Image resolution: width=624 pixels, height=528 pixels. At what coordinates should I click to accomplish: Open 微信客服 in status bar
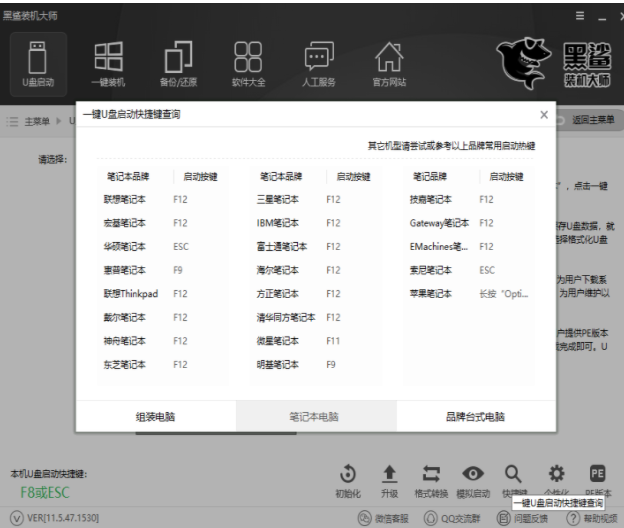(x=384, y=518)
